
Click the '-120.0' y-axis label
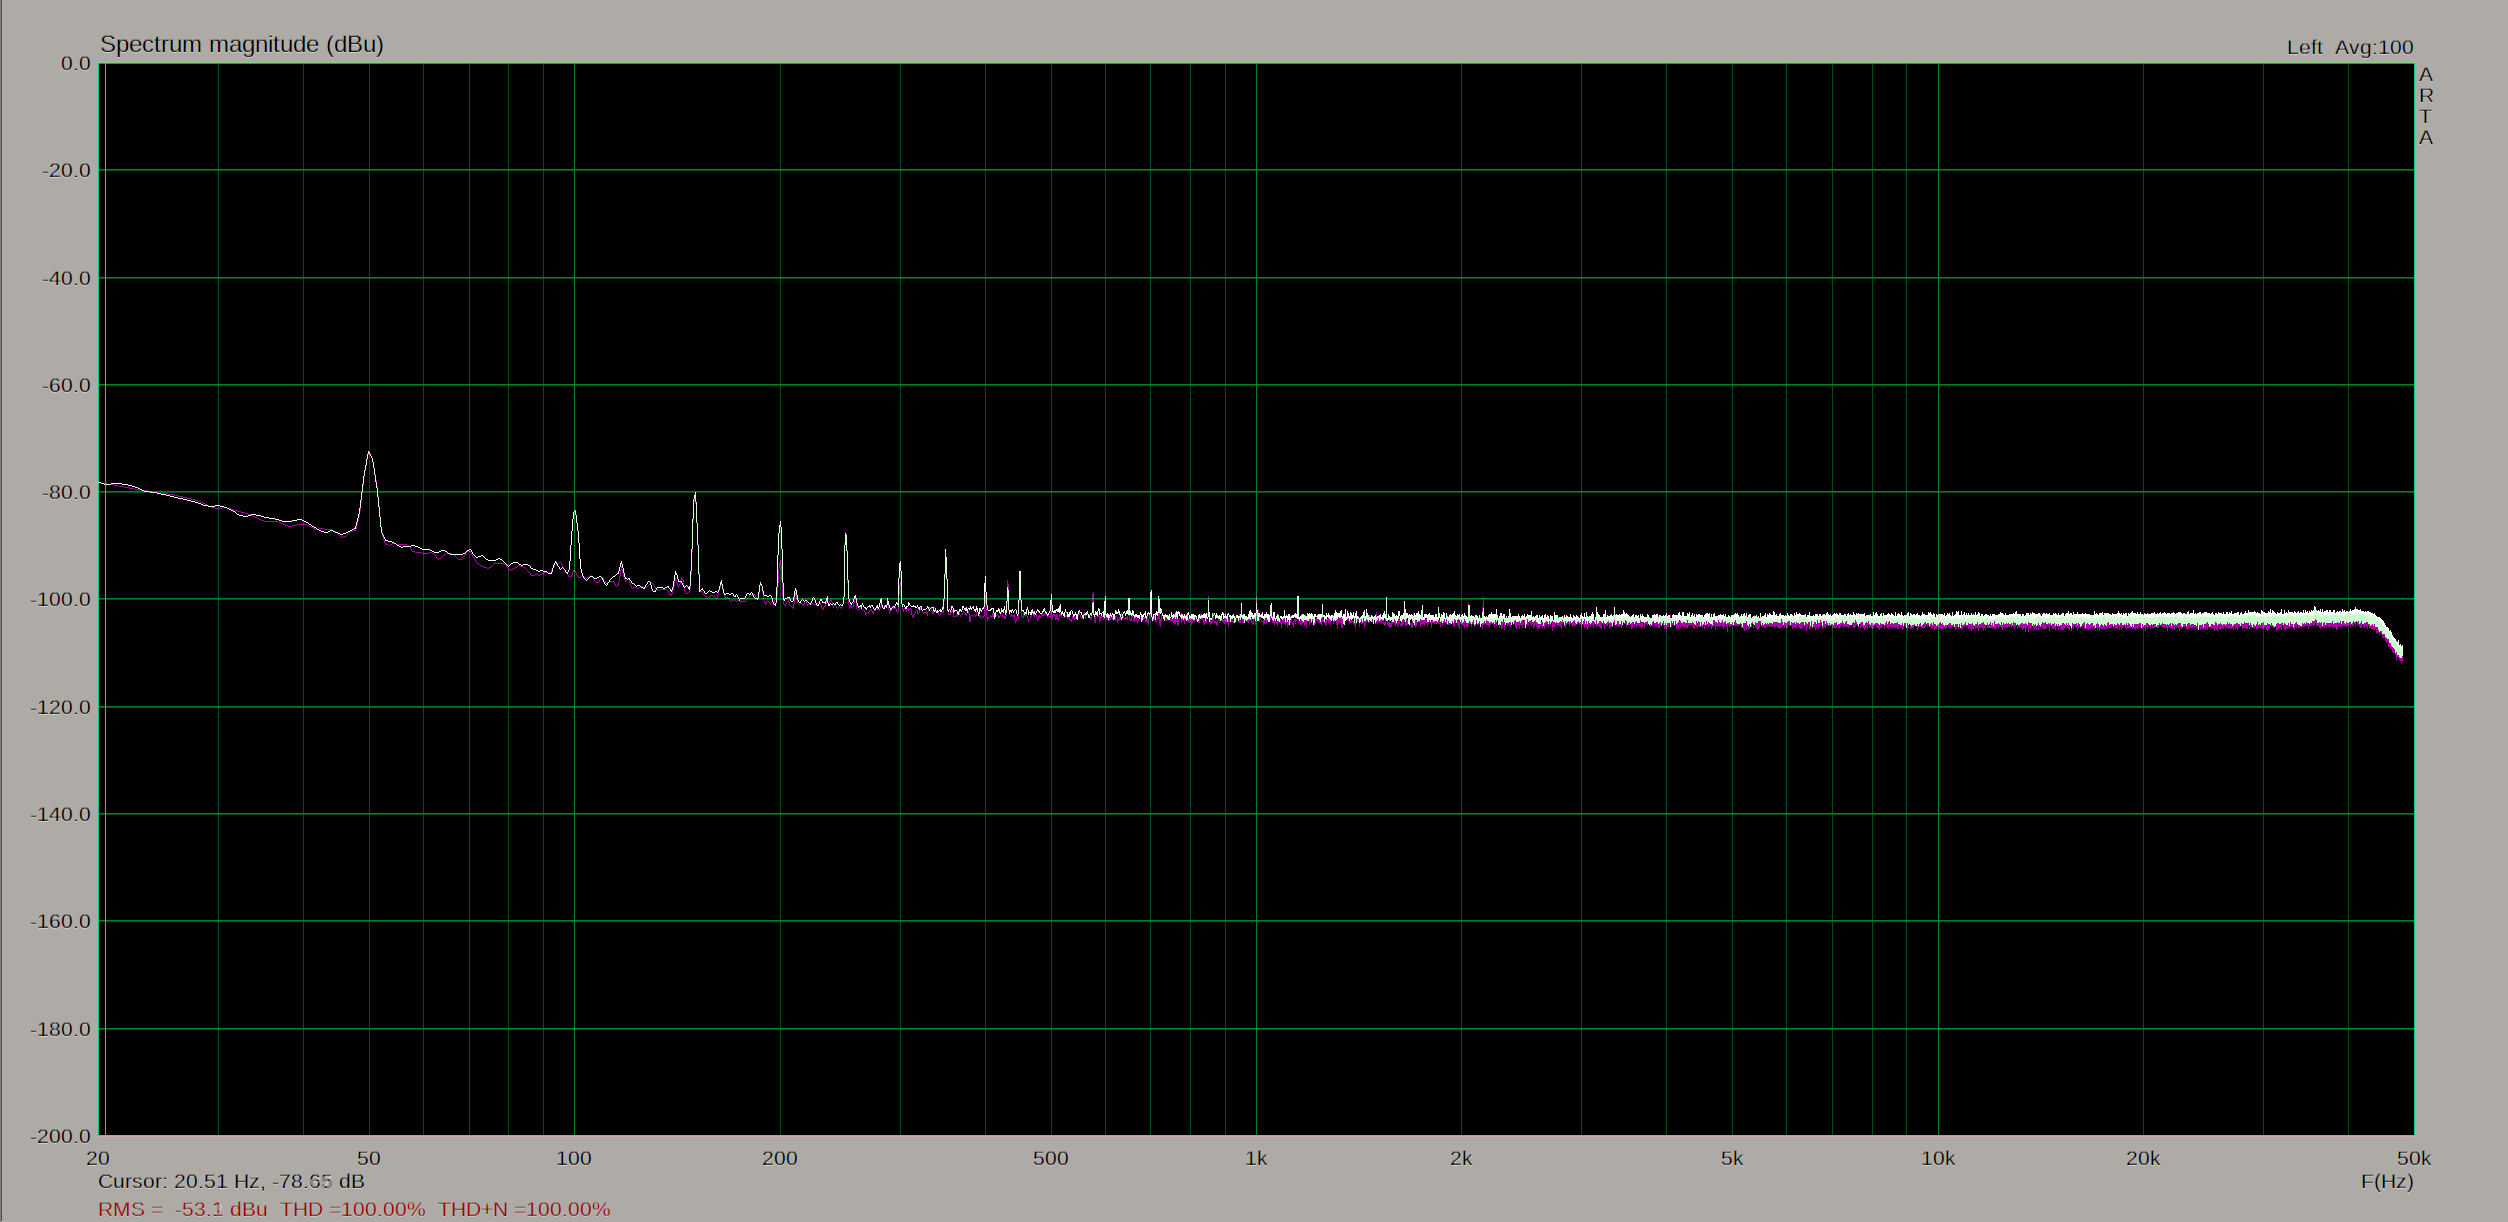click(61, 707)
